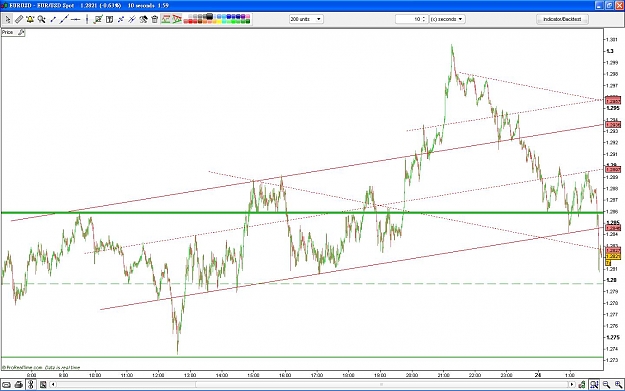Click the green icon right of the scrollbar
The image size is (625, 391).
coord(582,385)
